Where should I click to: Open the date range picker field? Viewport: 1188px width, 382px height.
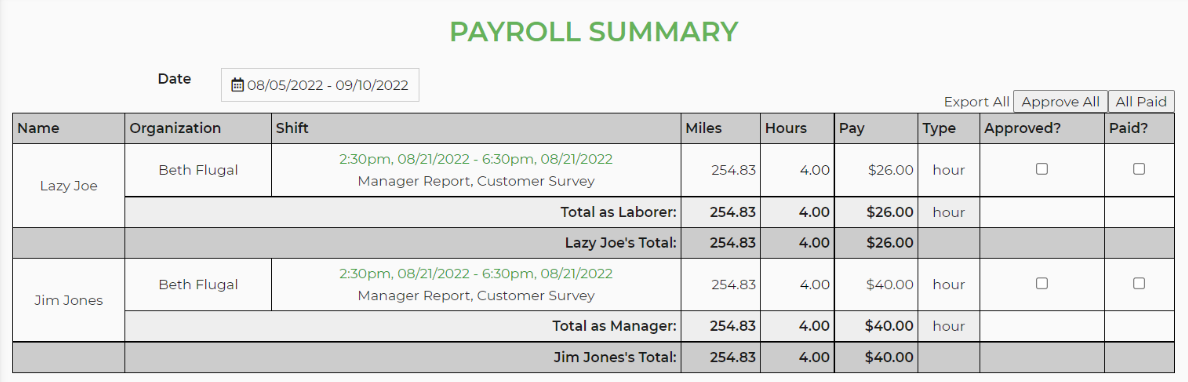pyautogui.click(x=320, y=85)
